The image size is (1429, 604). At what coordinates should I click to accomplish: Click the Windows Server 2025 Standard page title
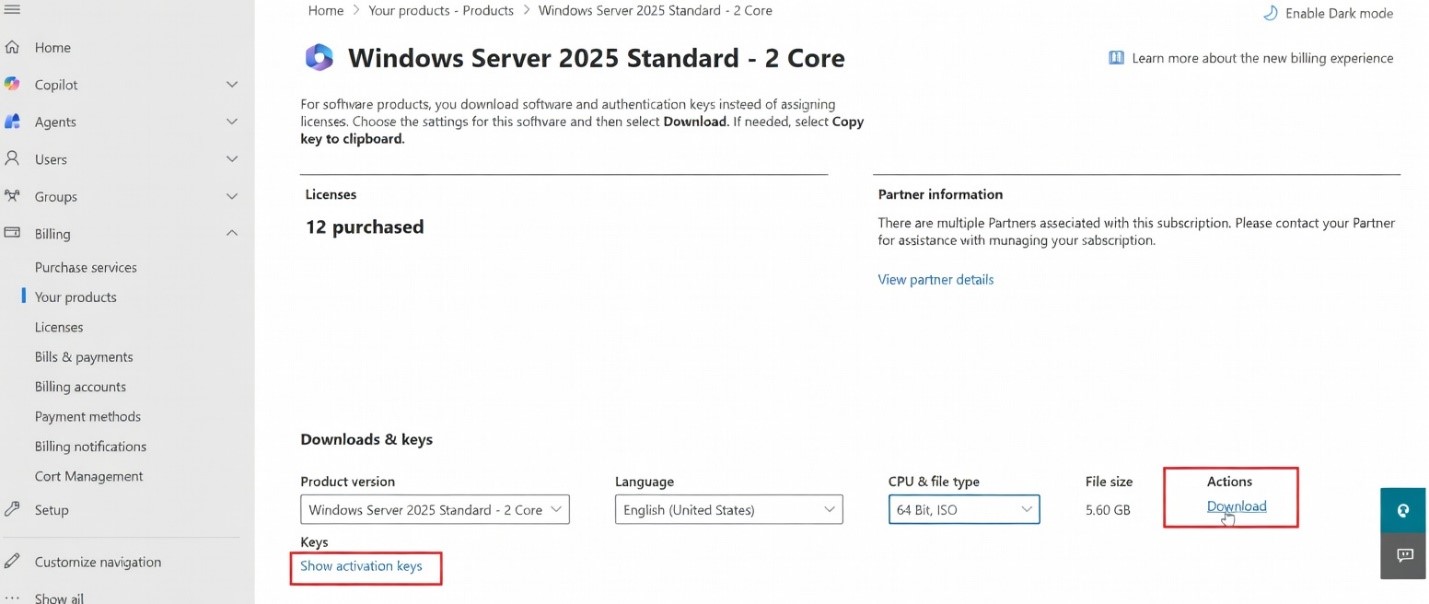(x=596, y=58)
